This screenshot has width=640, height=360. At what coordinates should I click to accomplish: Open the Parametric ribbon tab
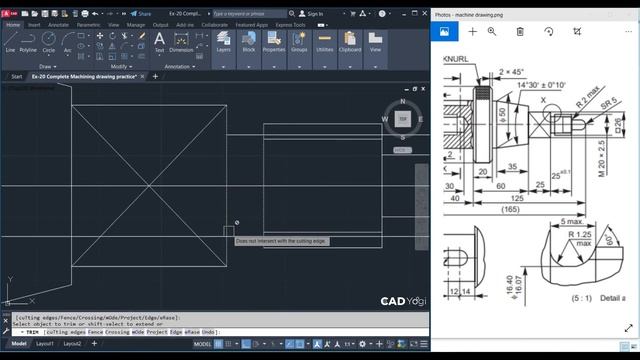point(88,25)
